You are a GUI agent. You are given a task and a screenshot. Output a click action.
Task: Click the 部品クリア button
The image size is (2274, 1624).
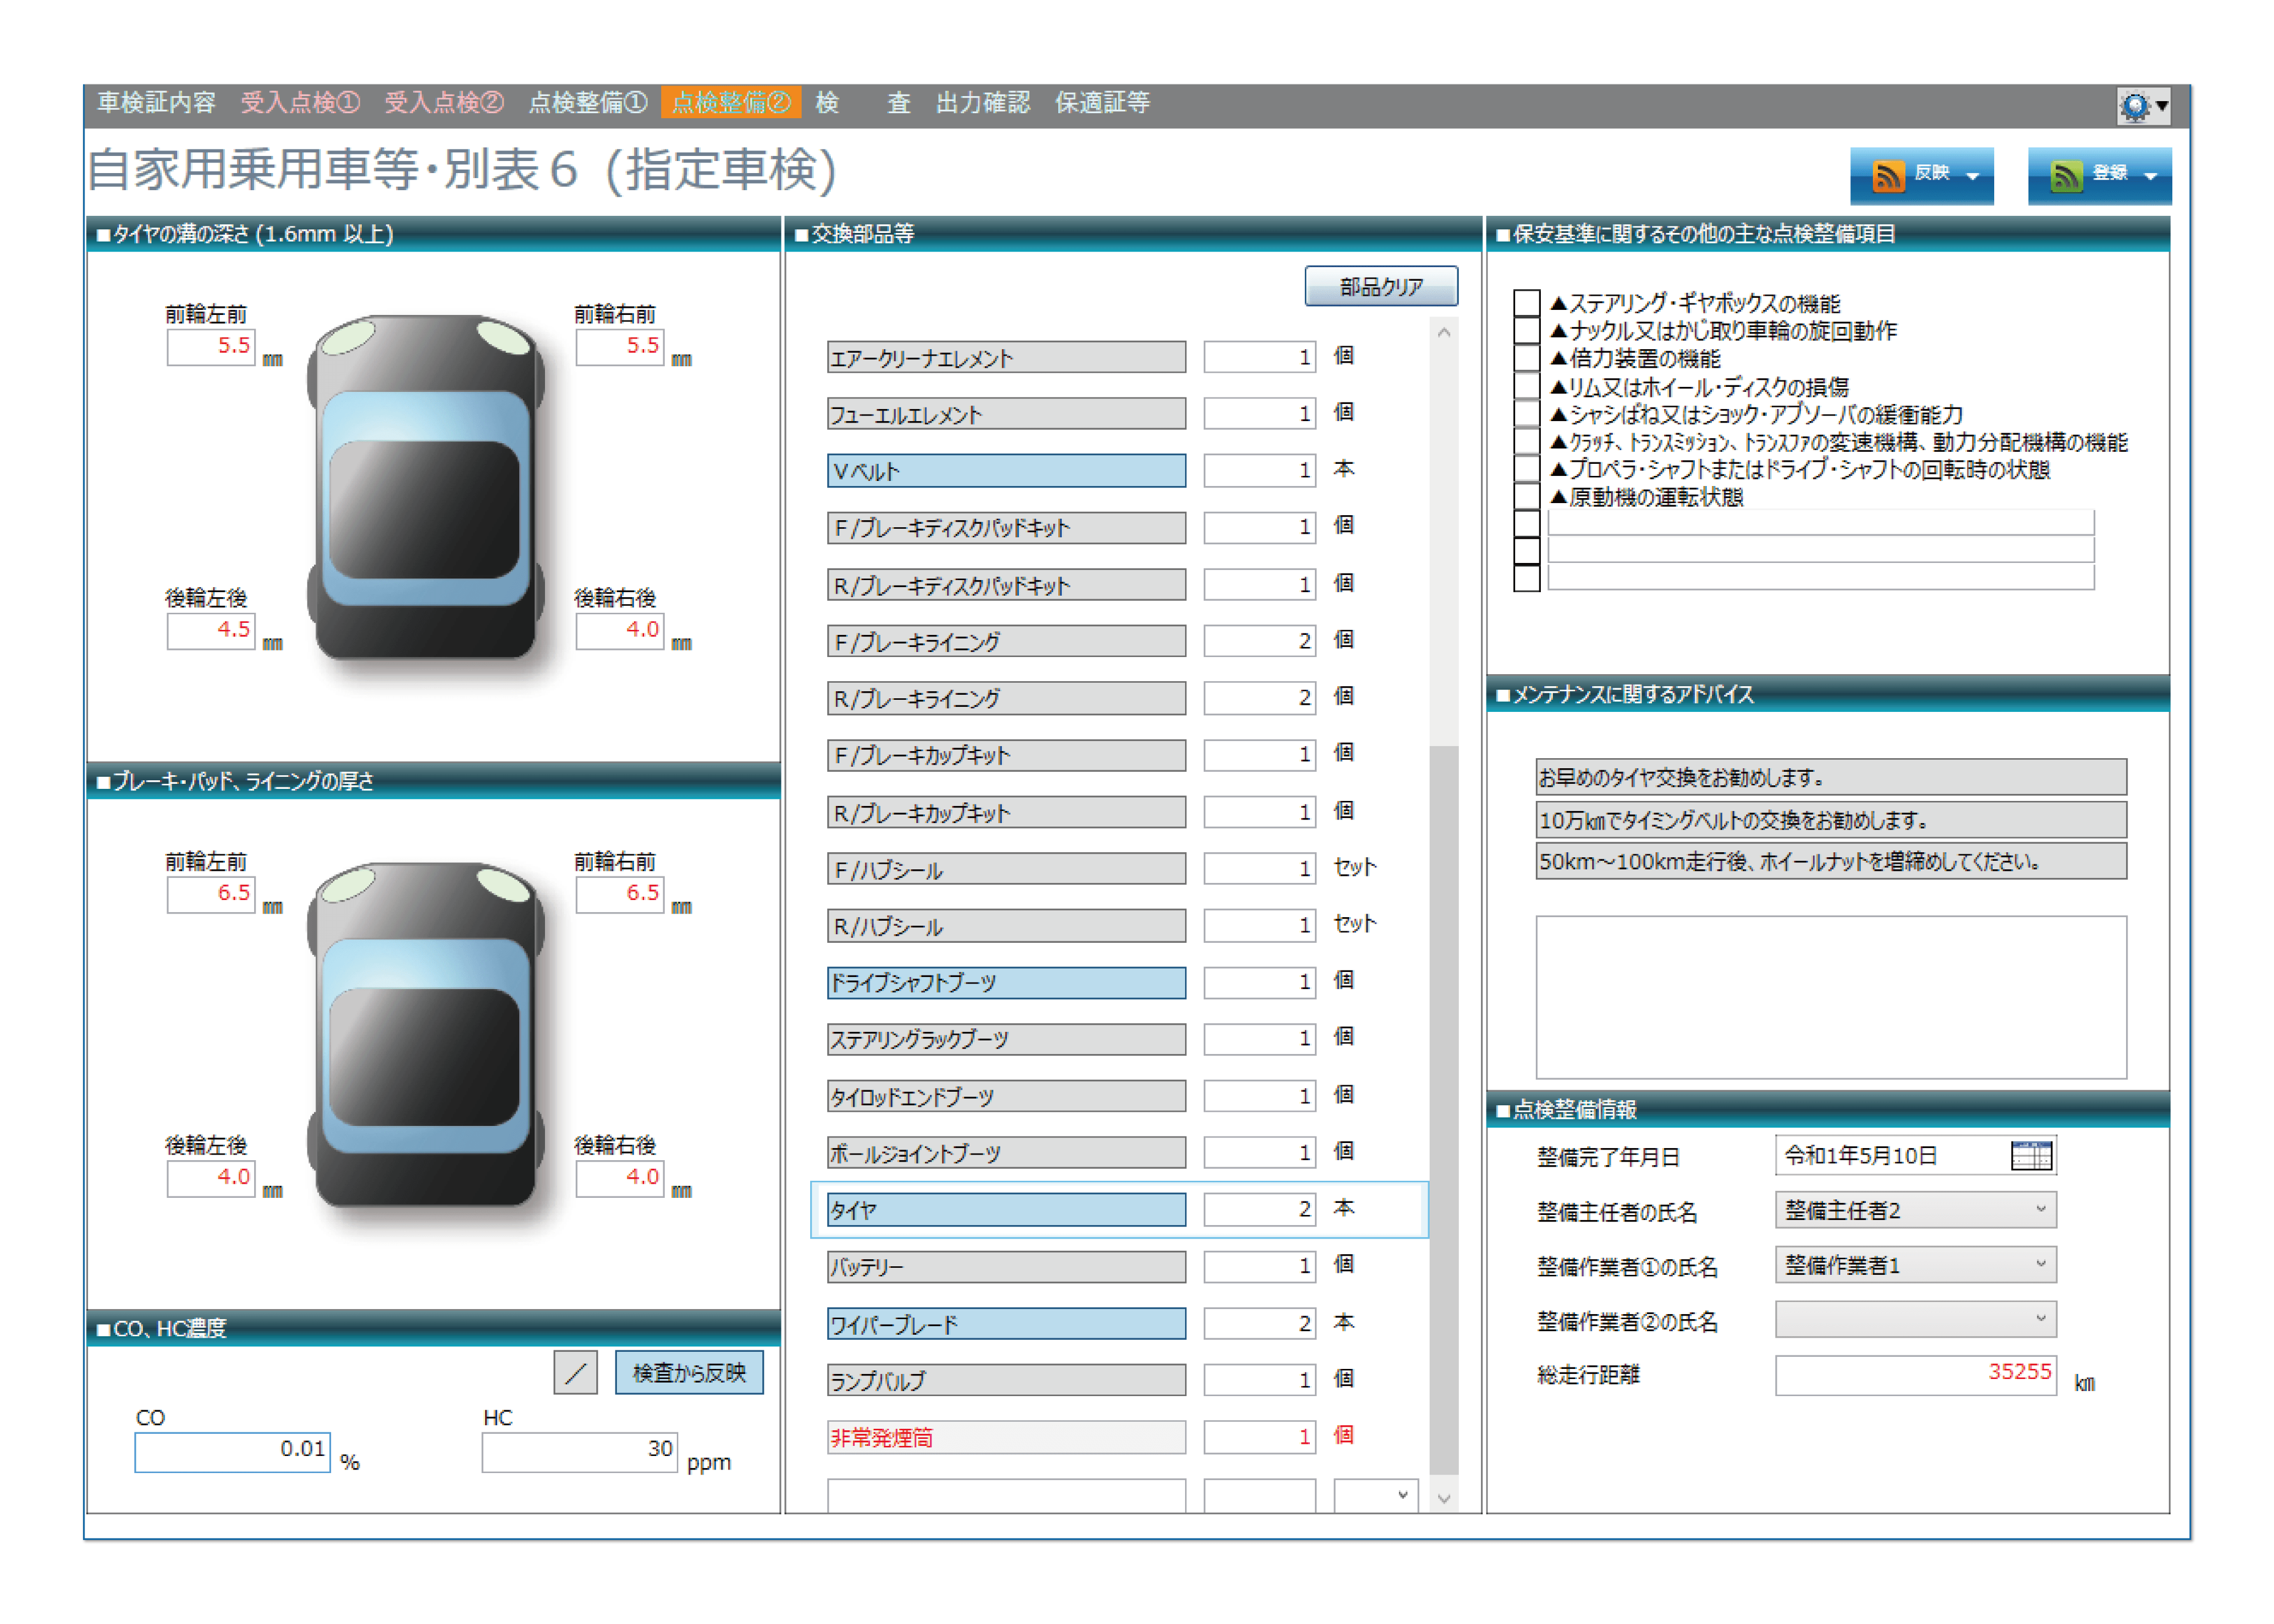click(x=1380, y=286)
